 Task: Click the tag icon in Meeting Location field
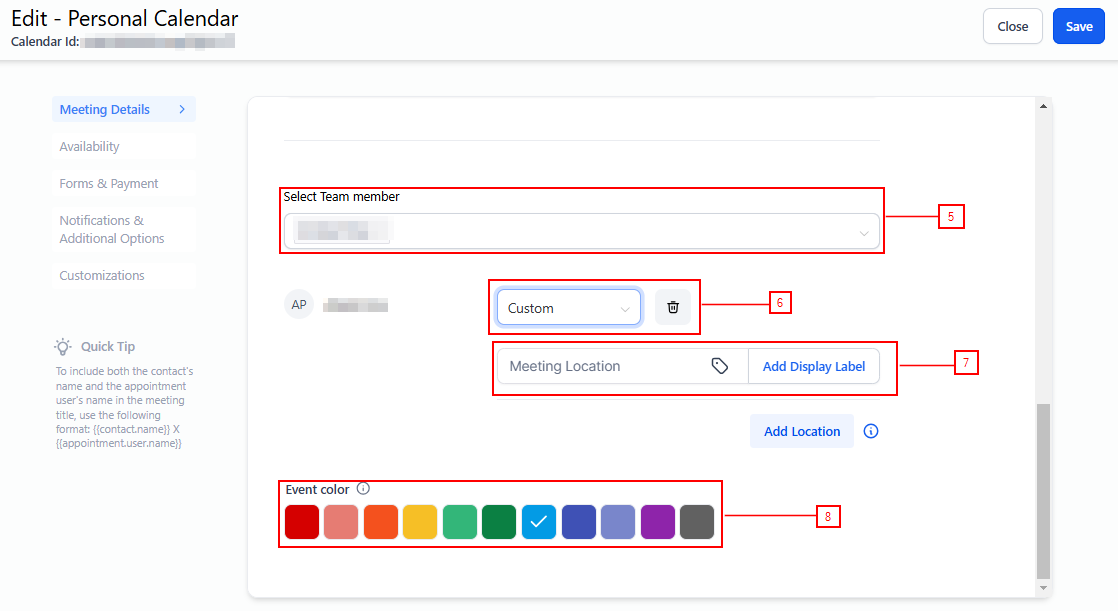tap(719, 366)
